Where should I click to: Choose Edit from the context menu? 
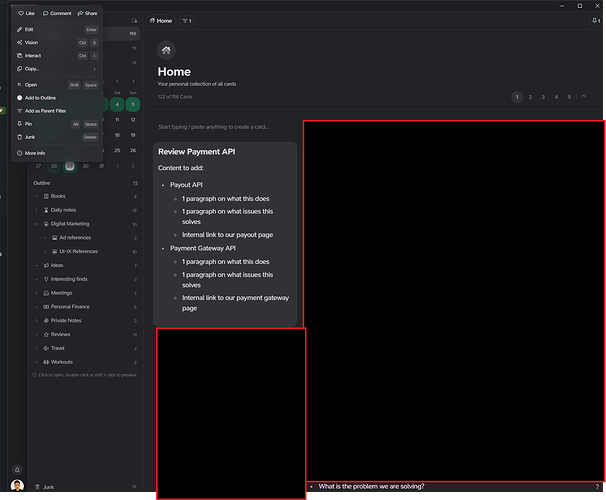pos(57,29)
